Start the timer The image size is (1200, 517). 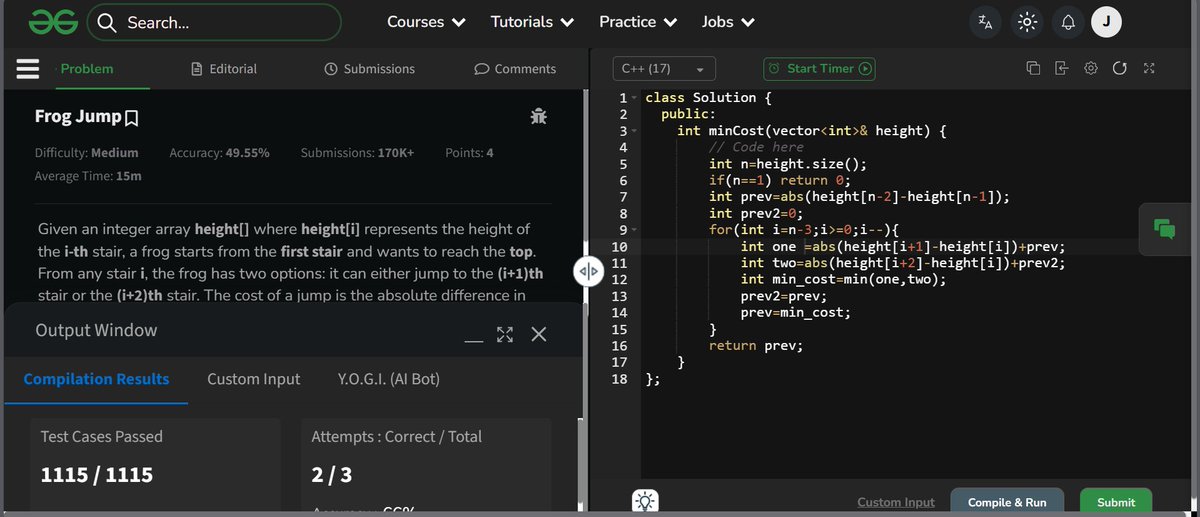pos(820,69)
